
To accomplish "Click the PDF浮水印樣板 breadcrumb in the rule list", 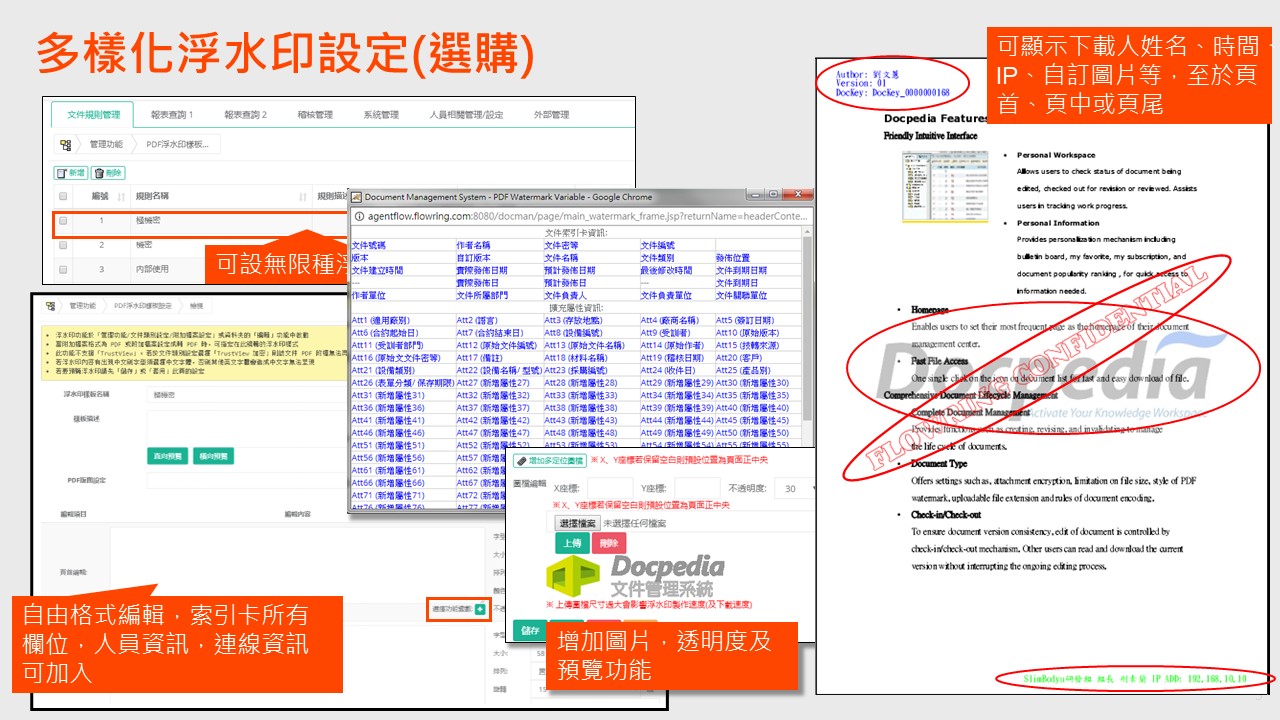I will 178,144.
